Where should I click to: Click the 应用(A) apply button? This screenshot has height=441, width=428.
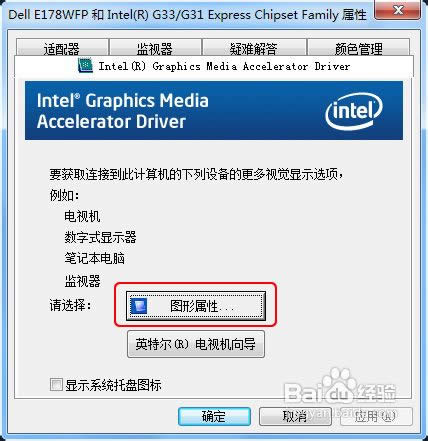tap(376, 416)
